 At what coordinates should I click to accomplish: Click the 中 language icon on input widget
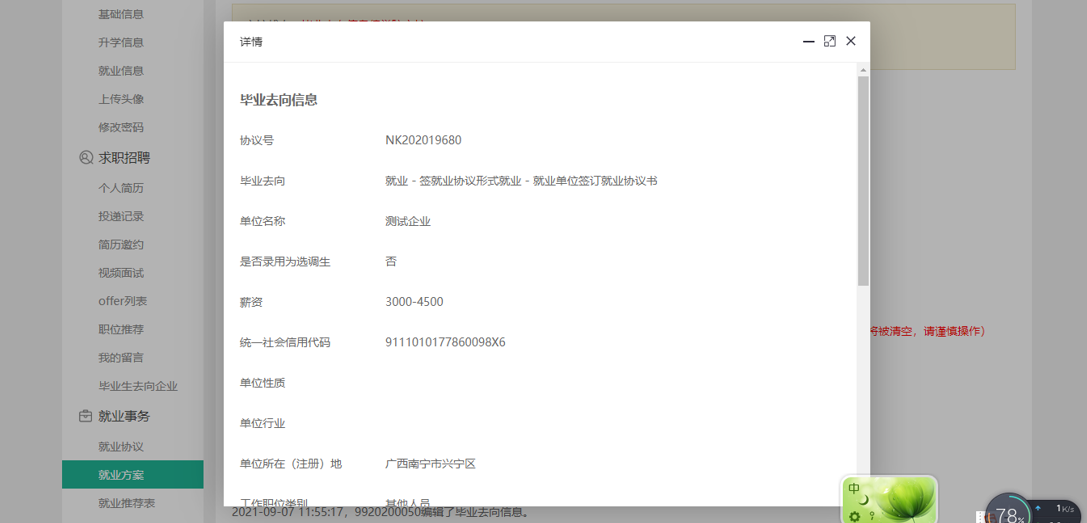(854, 489)
